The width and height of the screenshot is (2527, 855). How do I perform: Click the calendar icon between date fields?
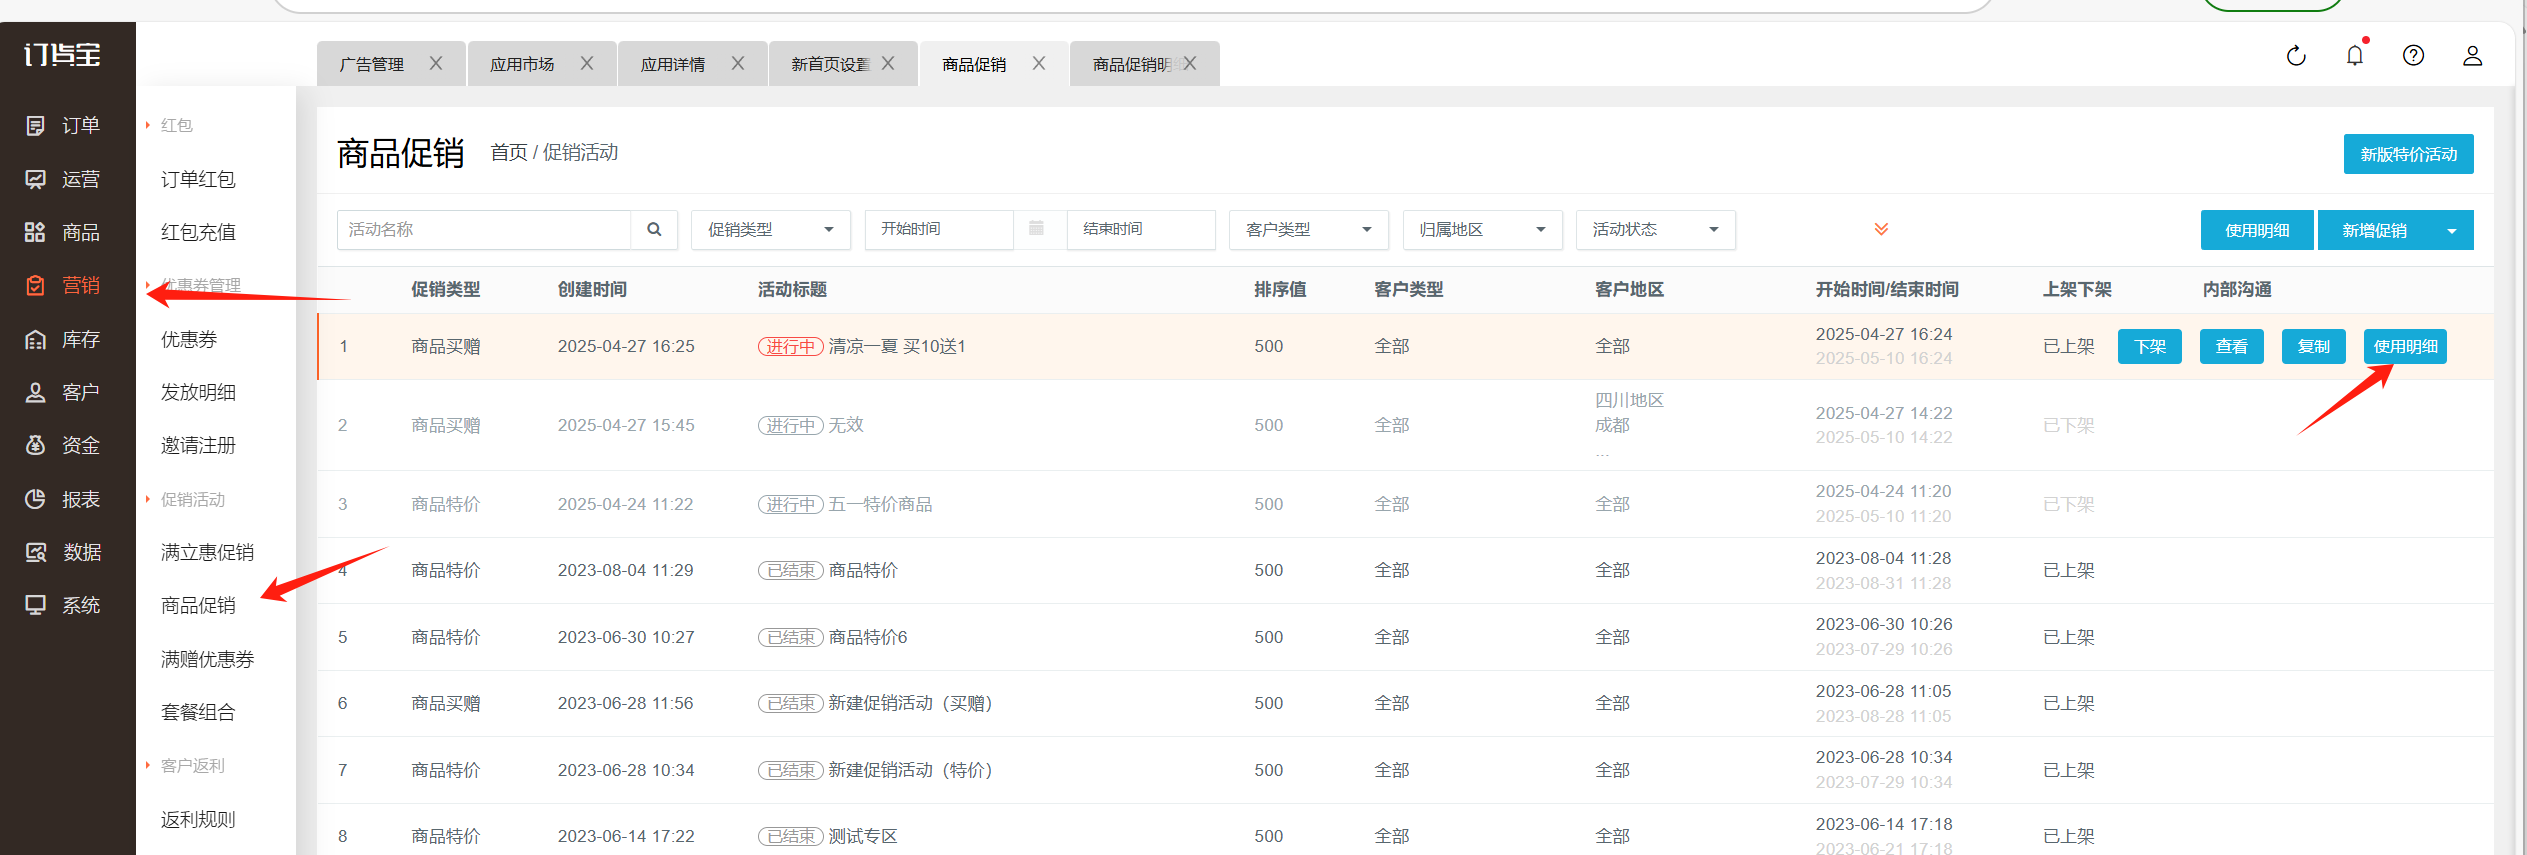[x=1037, y=228]
